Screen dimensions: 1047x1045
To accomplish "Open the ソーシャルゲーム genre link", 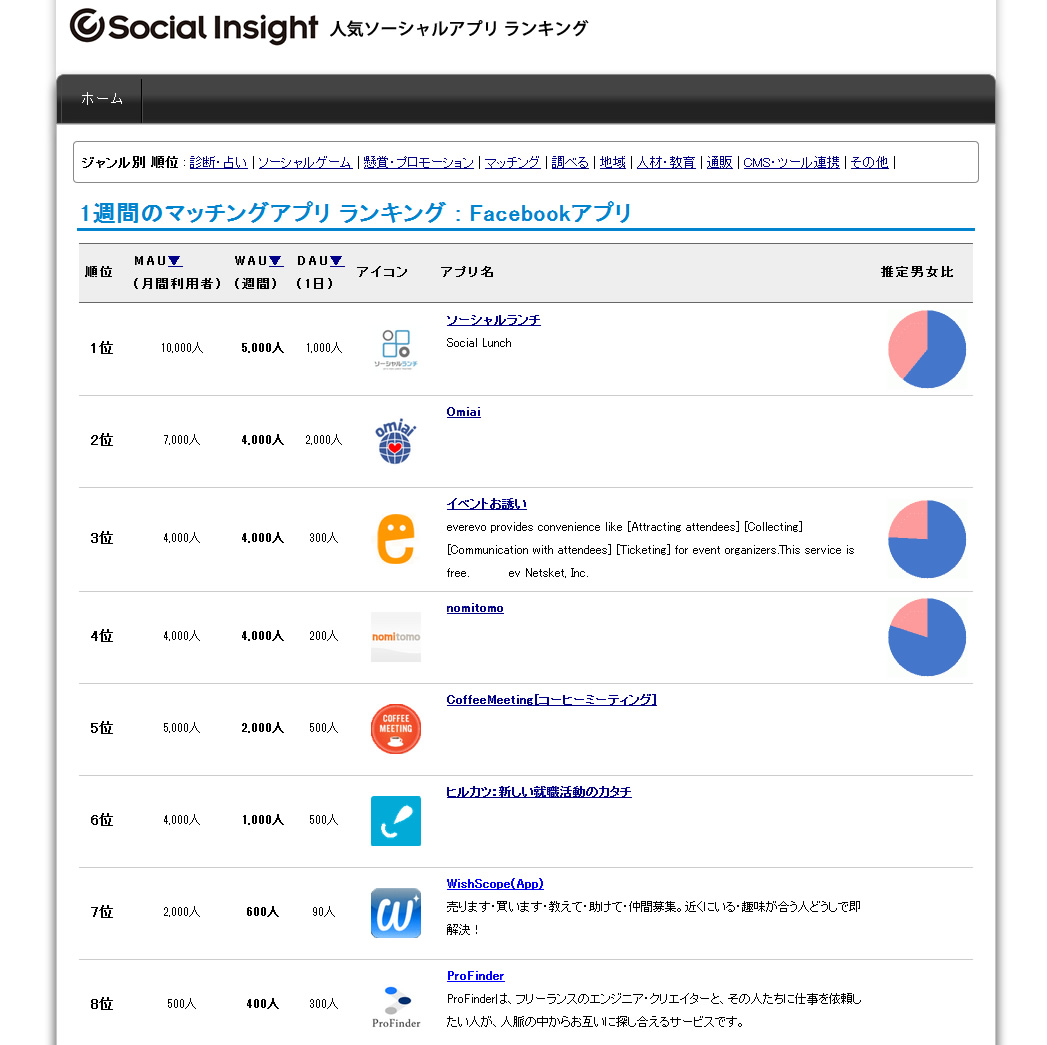I will (304, 162).
